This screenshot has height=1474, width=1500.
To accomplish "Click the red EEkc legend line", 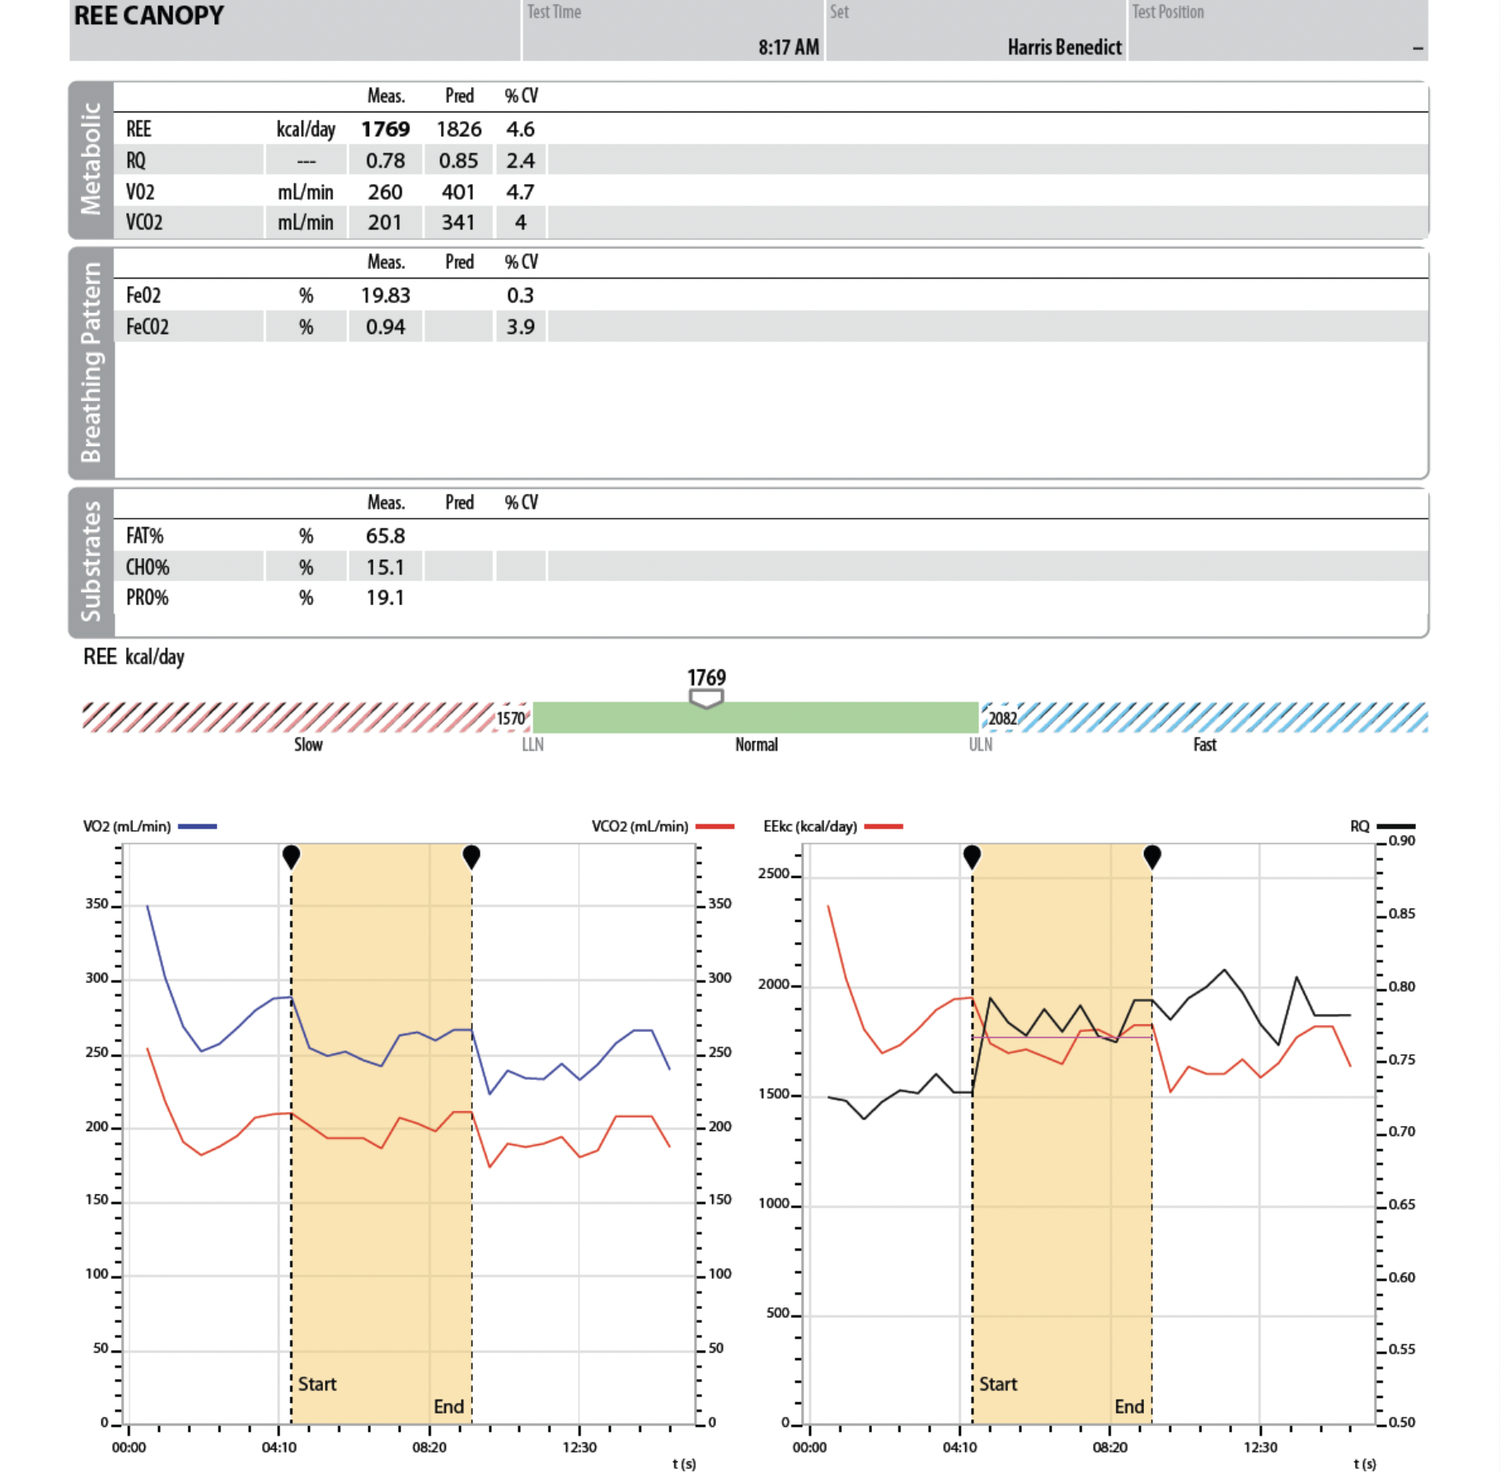I will pos(883,827).
